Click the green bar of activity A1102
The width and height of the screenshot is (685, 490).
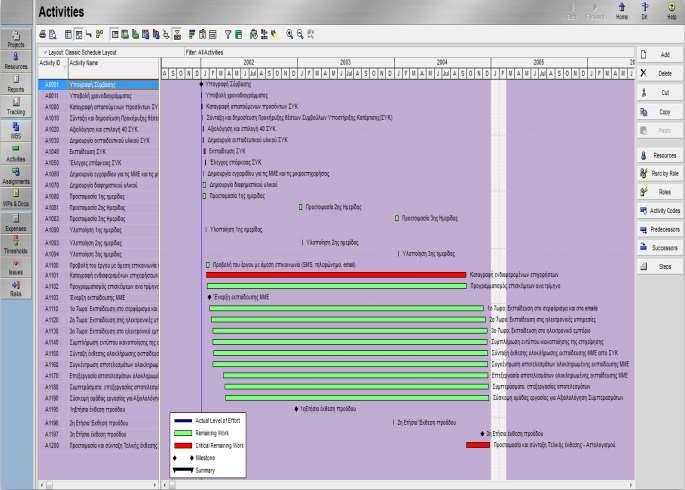[x=337, y=286]
